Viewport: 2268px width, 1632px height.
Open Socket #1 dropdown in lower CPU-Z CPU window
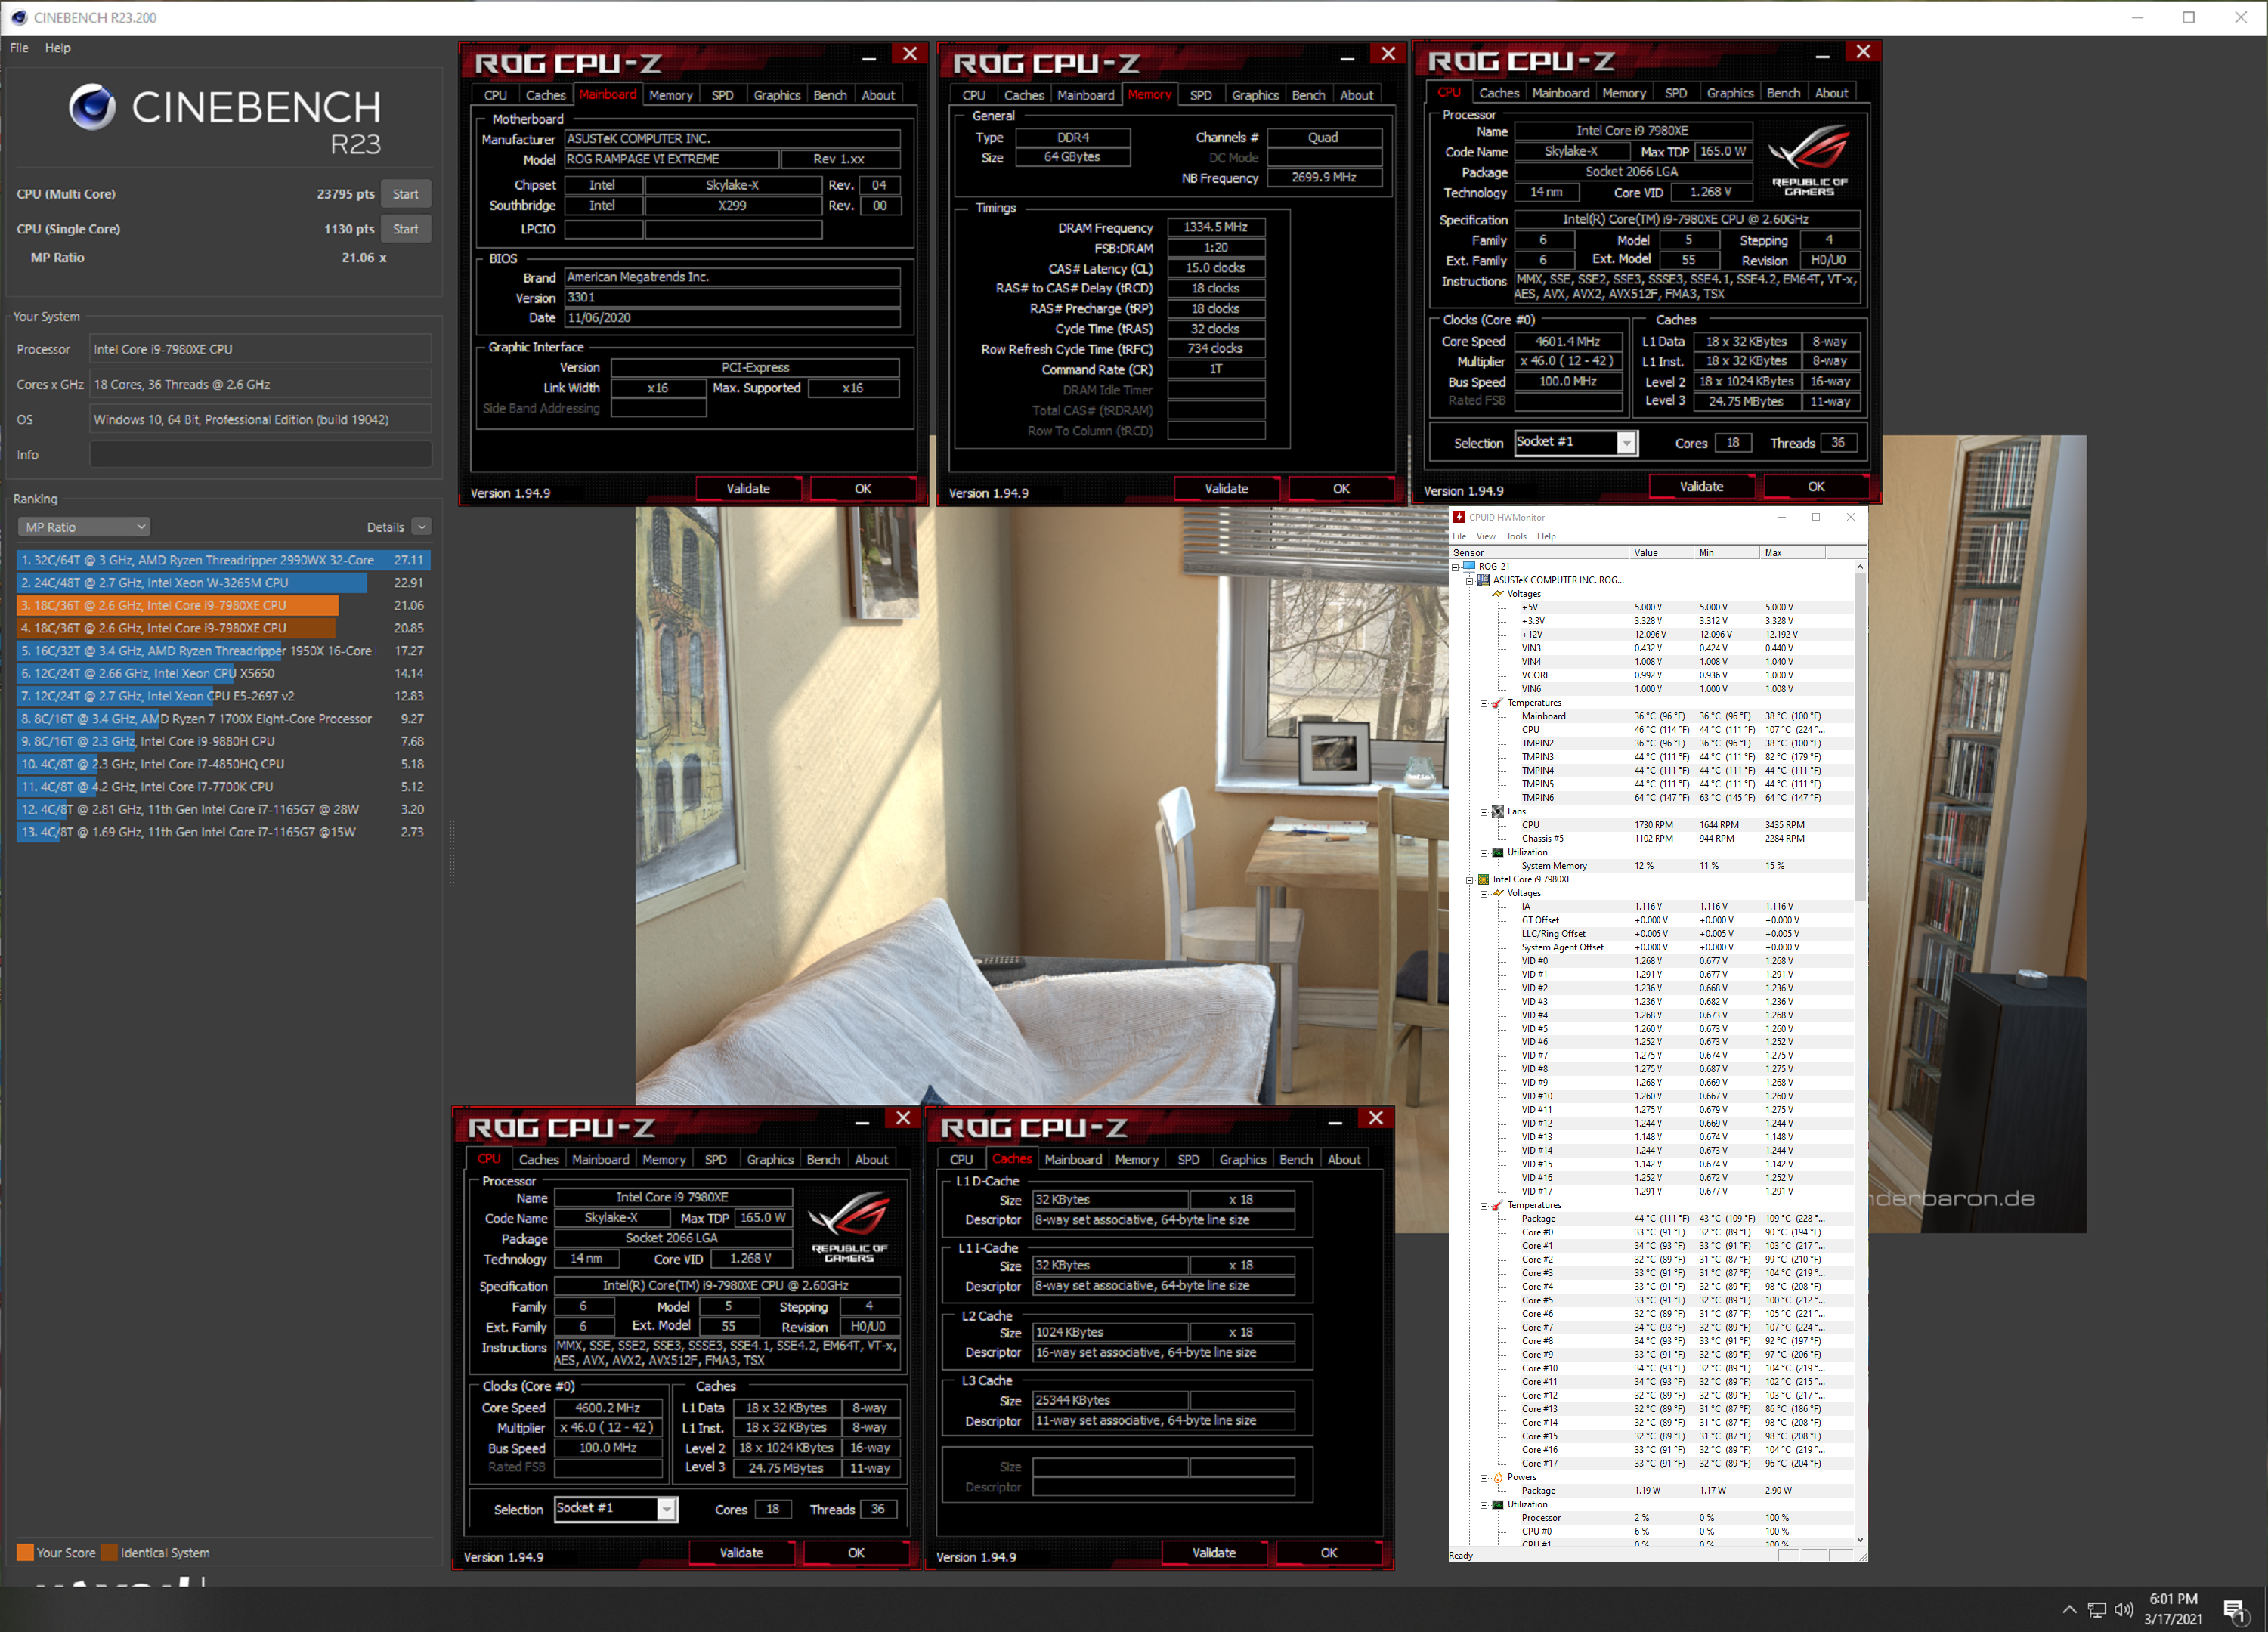pyautogui.click(x=666, y=1510)
